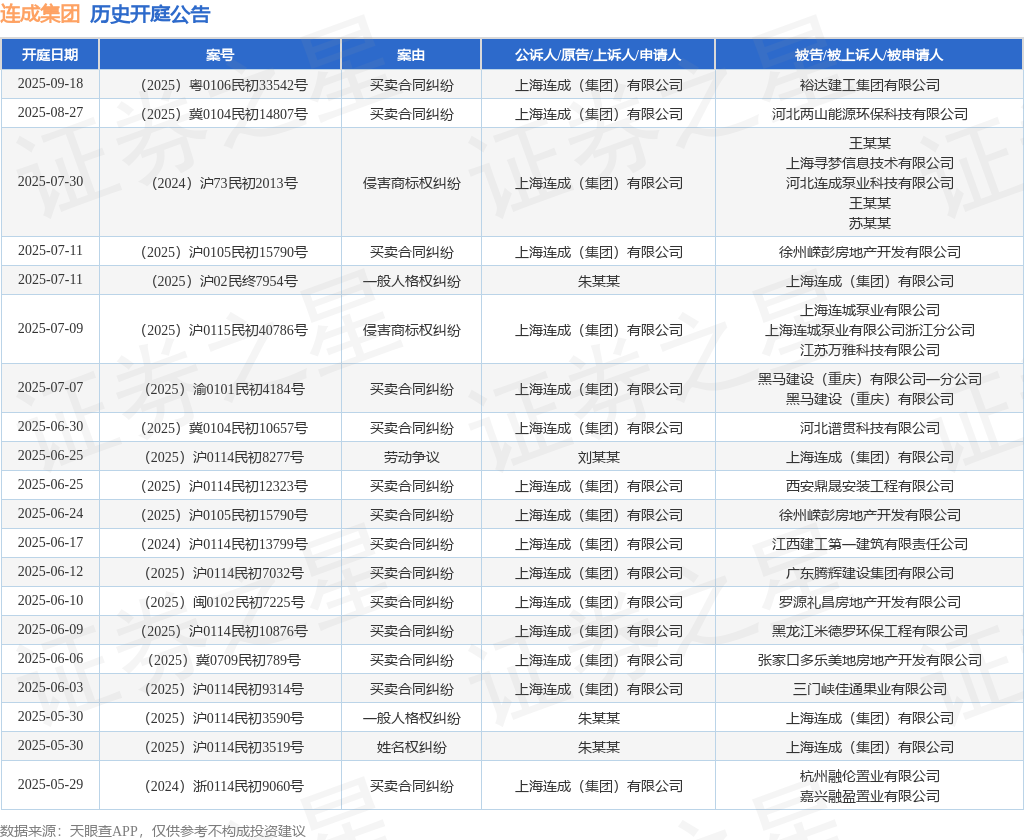1024x840 pixels.
Task: Click 江苏万雅科技有限公司 defendant entry
Action: (870, 351)
